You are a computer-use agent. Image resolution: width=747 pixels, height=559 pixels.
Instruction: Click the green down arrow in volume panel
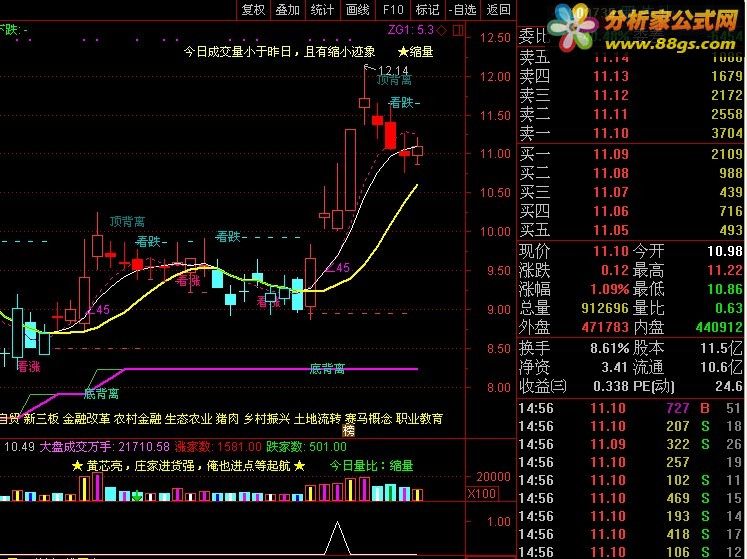tap(137, 496)
